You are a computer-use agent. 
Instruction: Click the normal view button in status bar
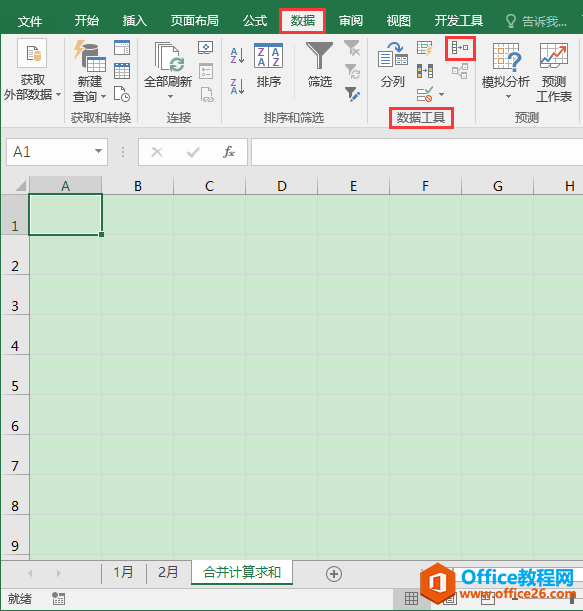(x=411, y=599)
